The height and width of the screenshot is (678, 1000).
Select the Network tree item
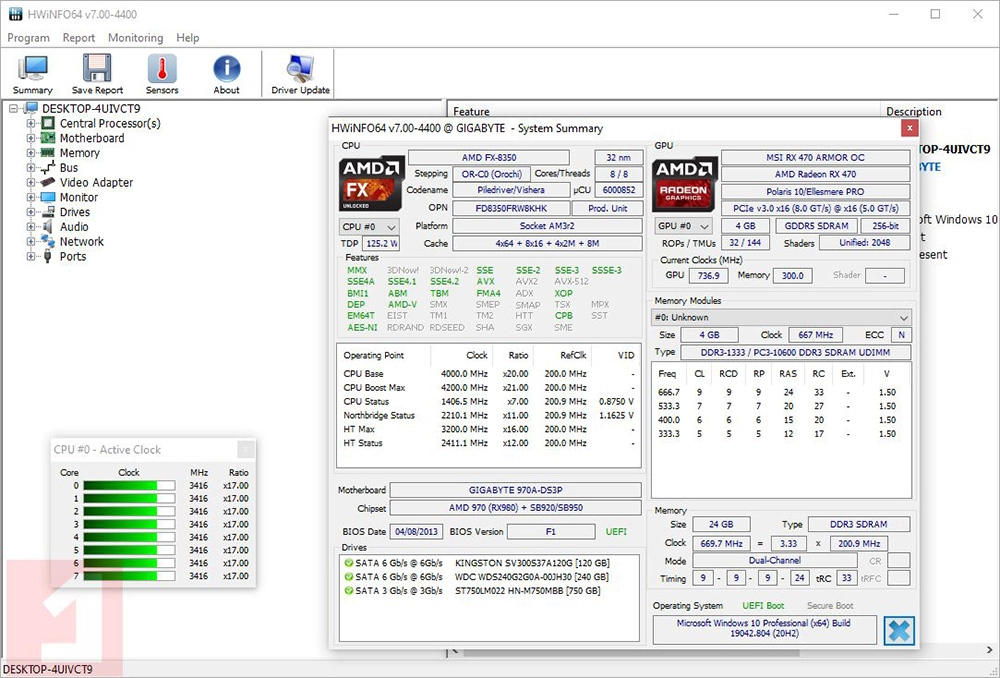81,242
